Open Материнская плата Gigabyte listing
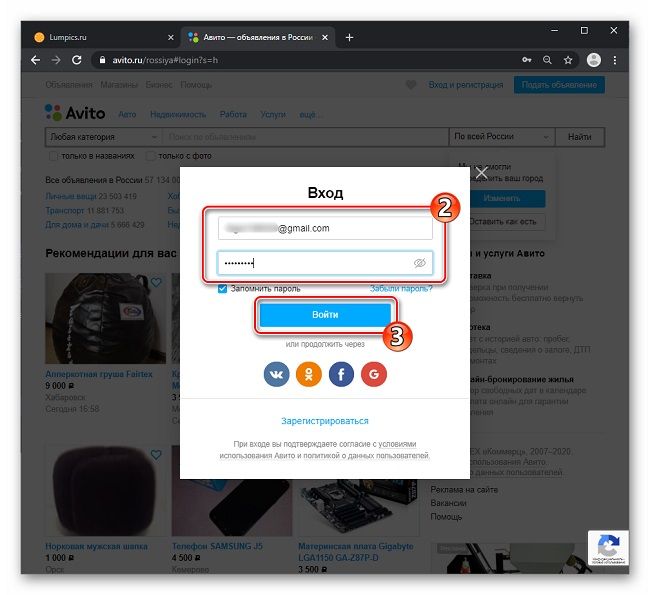This screenshot has height=595, width=650. tap(356, 552)
